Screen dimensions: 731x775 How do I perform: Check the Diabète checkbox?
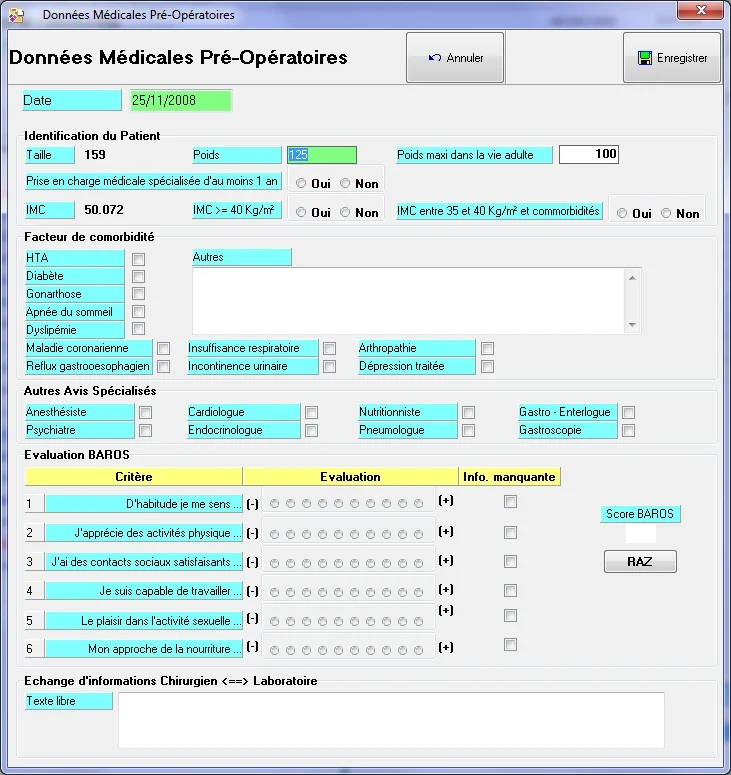[x=138, y=276]
